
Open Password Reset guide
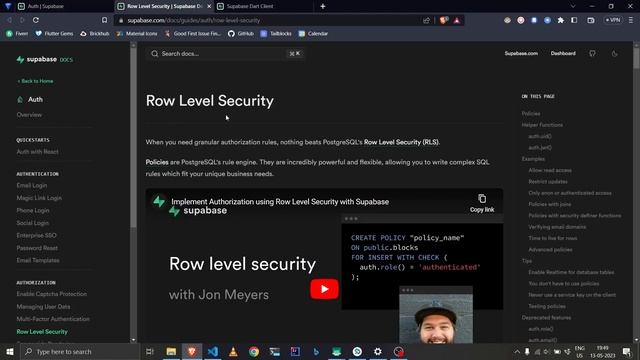point(37,248)
